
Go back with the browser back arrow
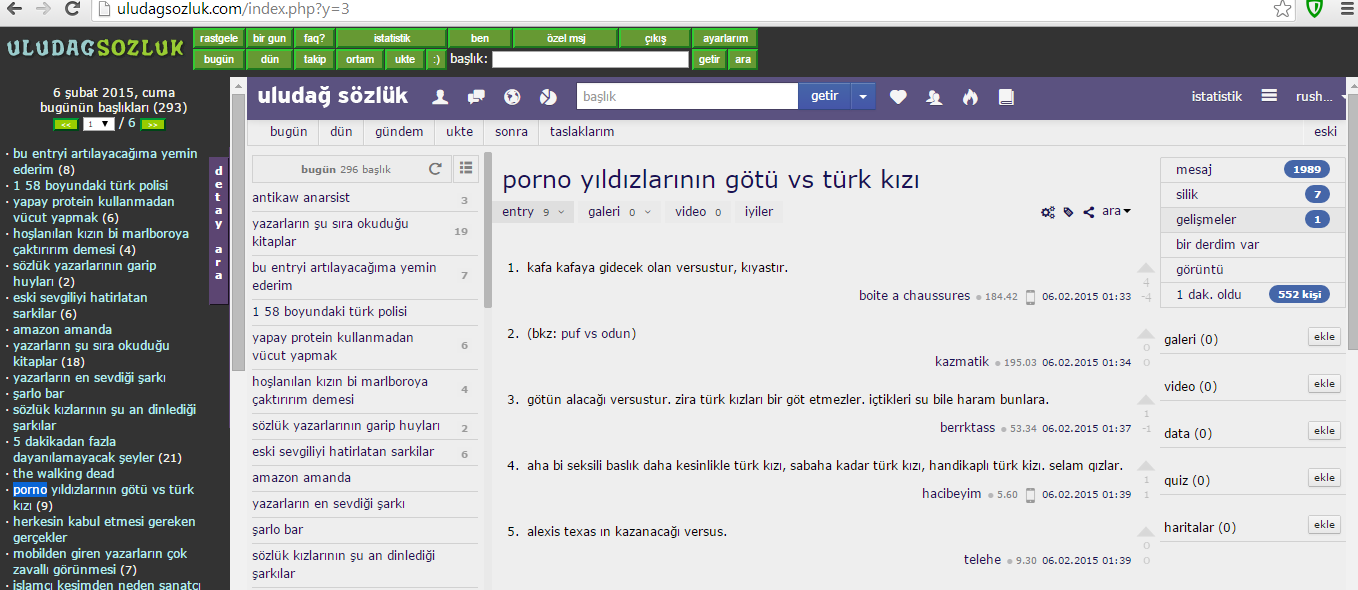coord(16,9)
